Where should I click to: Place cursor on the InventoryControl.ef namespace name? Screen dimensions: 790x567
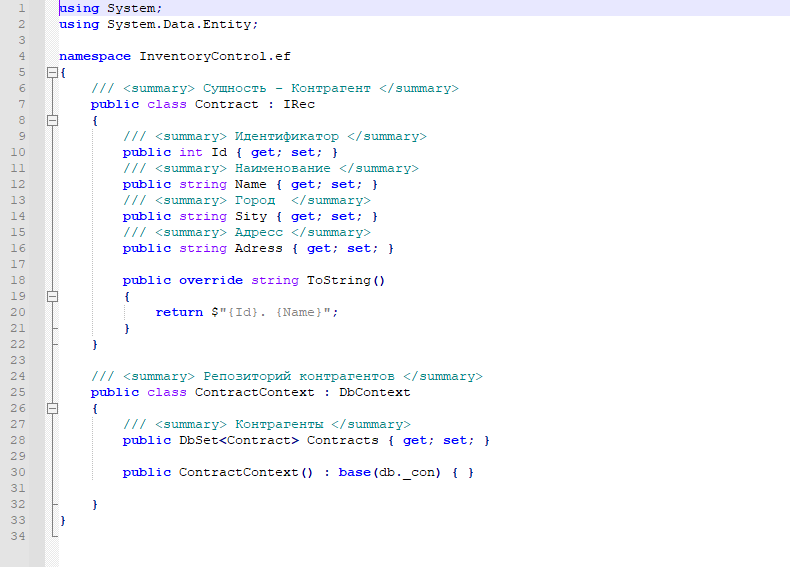click(214, 56)
